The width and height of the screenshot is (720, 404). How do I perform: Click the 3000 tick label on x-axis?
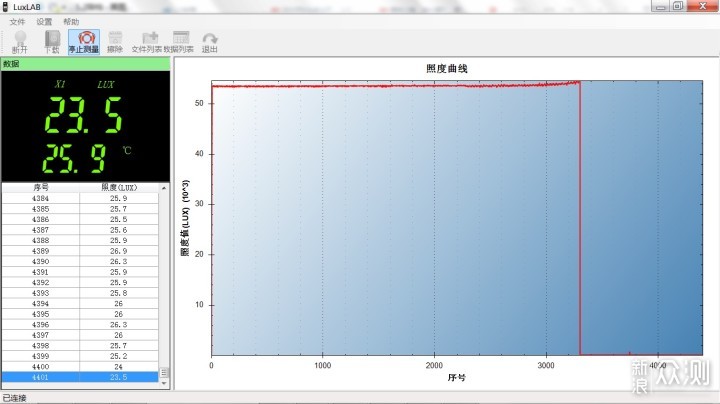tap(546, 365)
